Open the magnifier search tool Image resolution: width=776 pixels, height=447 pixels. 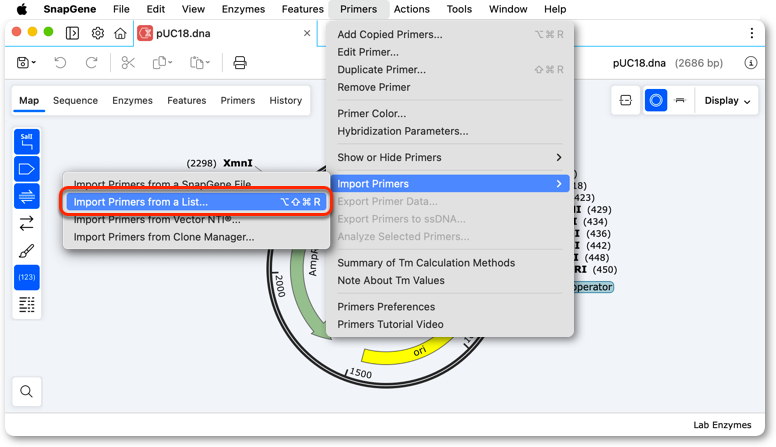coord(27,392)
